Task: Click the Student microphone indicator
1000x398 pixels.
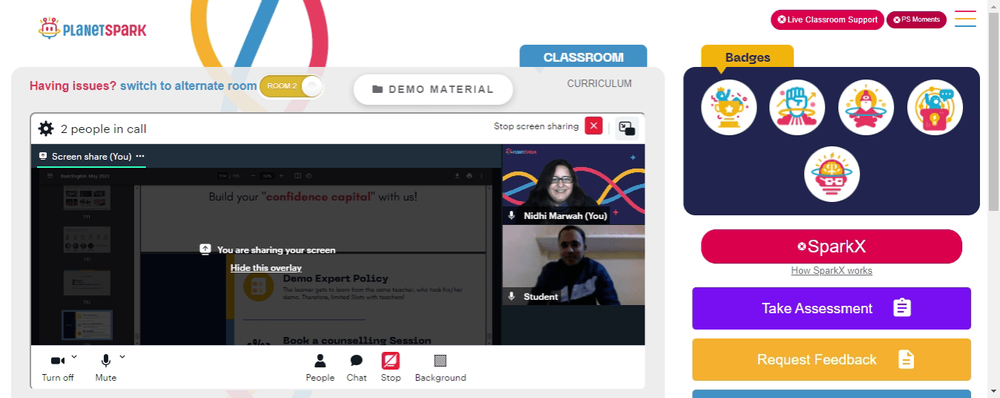Action: tap(511, 297)
